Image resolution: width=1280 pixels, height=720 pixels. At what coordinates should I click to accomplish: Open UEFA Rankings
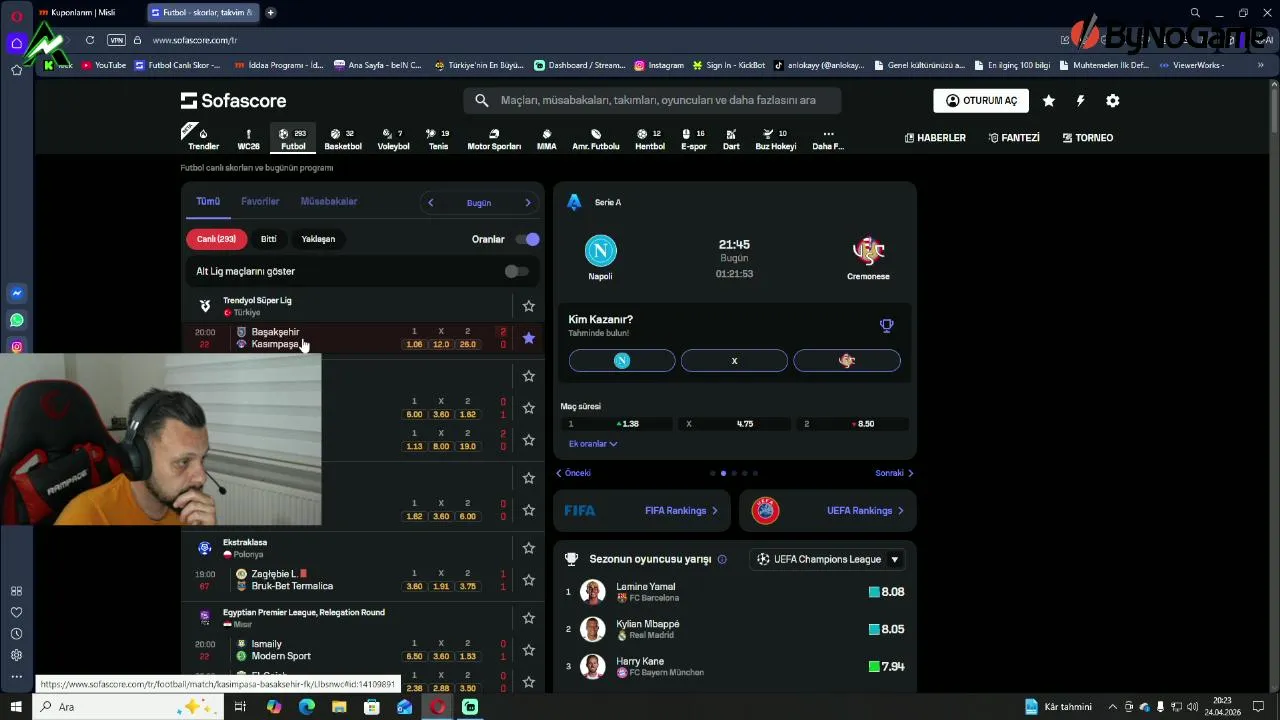click(827, 511)
